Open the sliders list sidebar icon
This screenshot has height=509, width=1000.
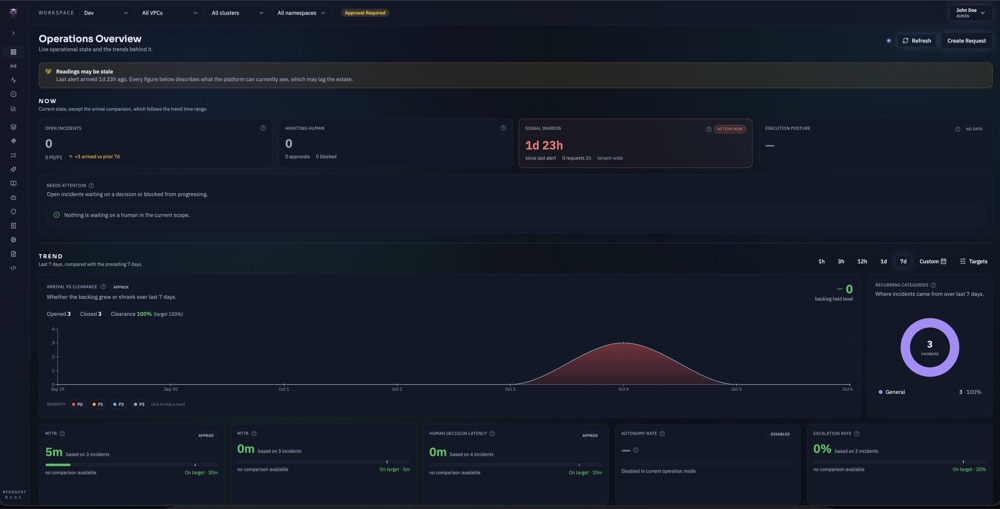pyautogui.click(x=13, y=155)
